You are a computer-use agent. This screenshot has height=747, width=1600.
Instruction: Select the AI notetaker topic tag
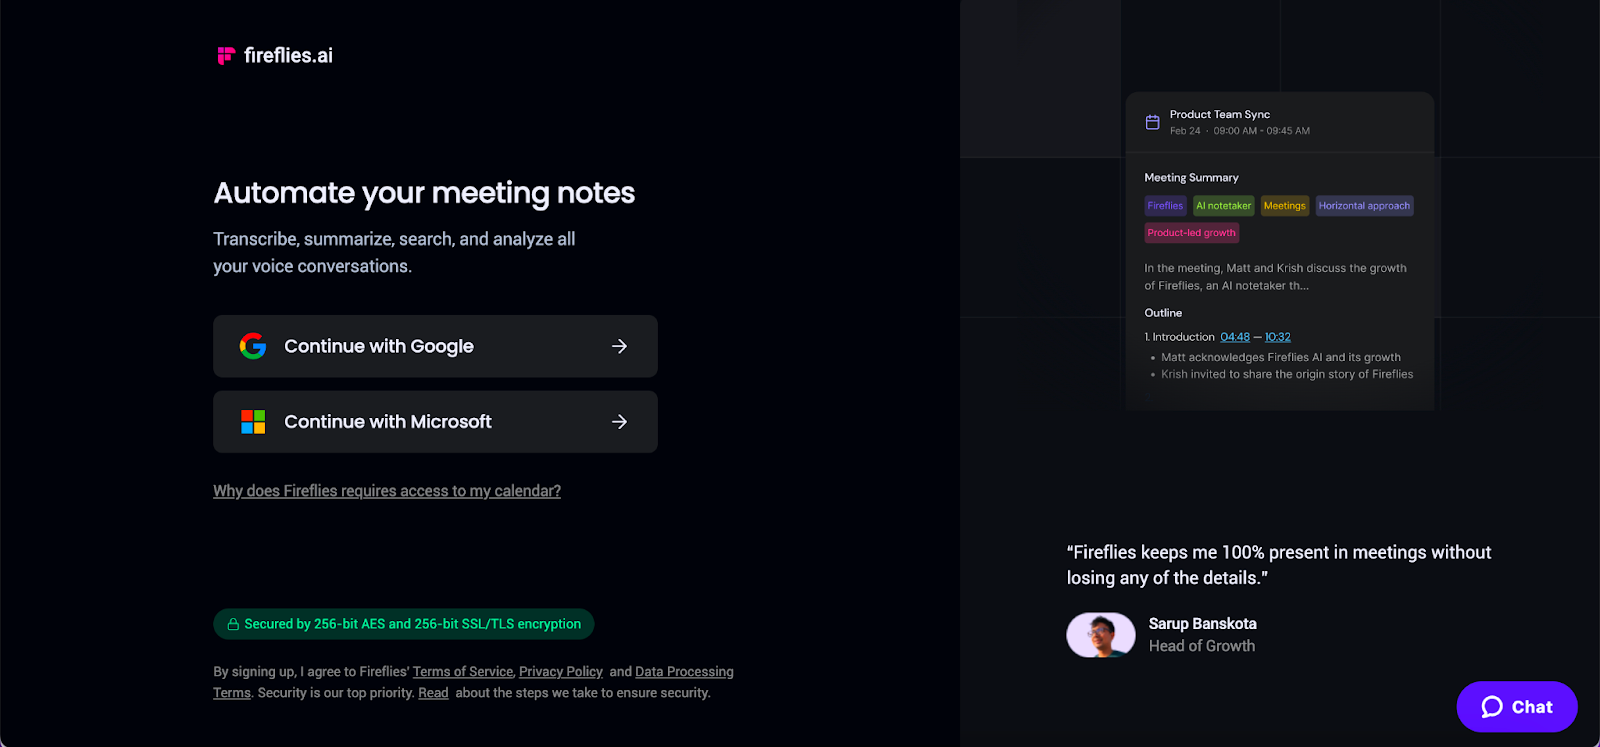(1222, 205)
